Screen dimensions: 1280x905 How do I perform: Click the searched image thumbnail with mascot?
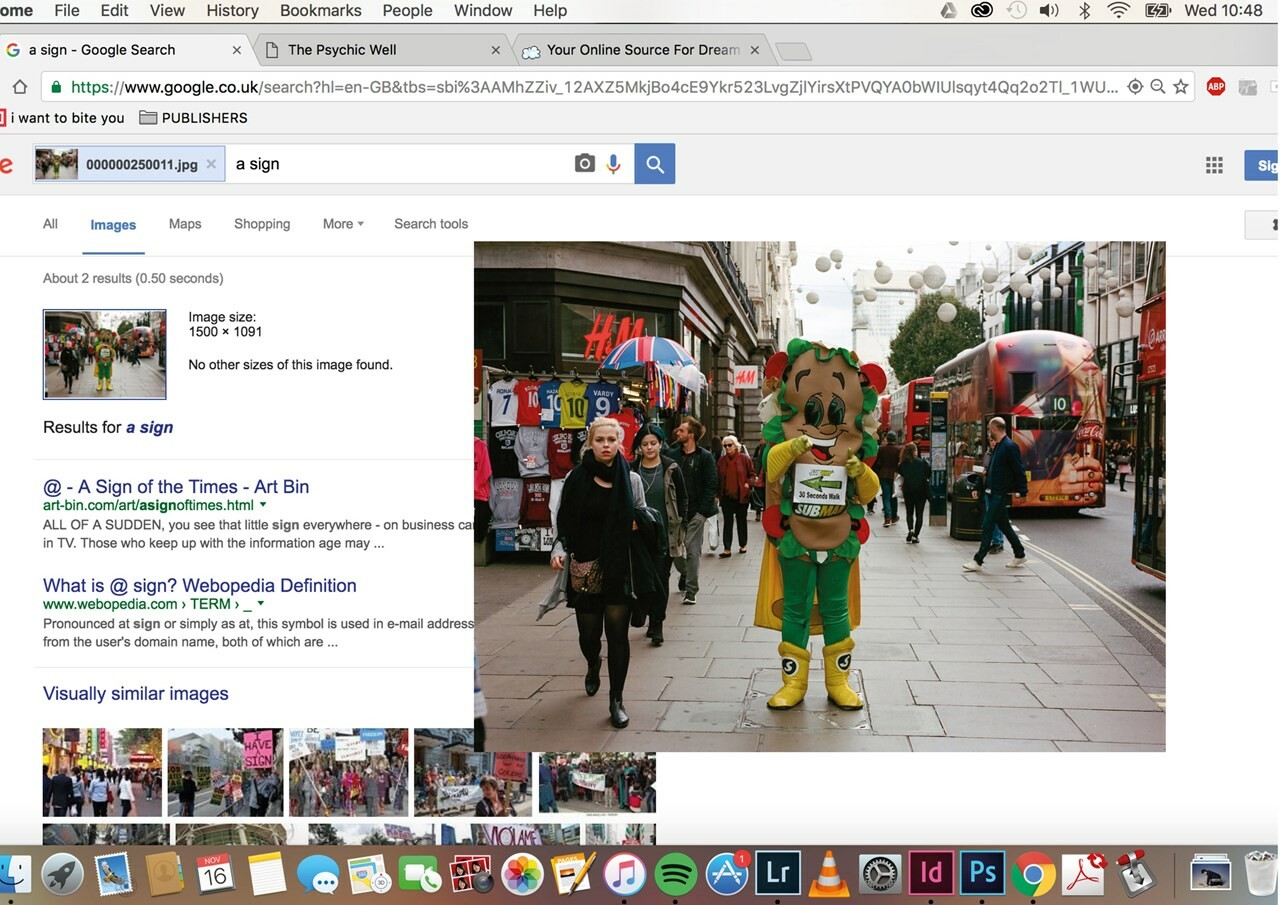point(105,354)
